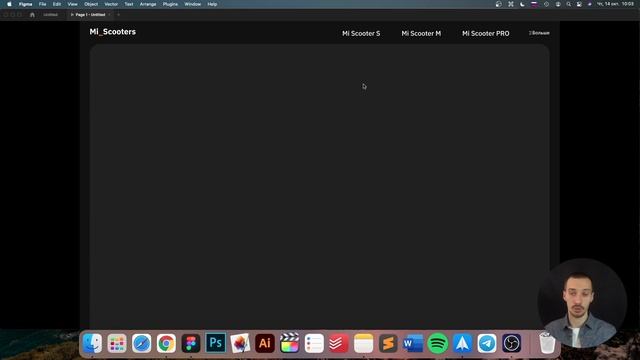The height and width of the screenshot is (360, 640).
Task: Open Telegram from the Dock
Action: pyautogui.click(x=487, y=343)
